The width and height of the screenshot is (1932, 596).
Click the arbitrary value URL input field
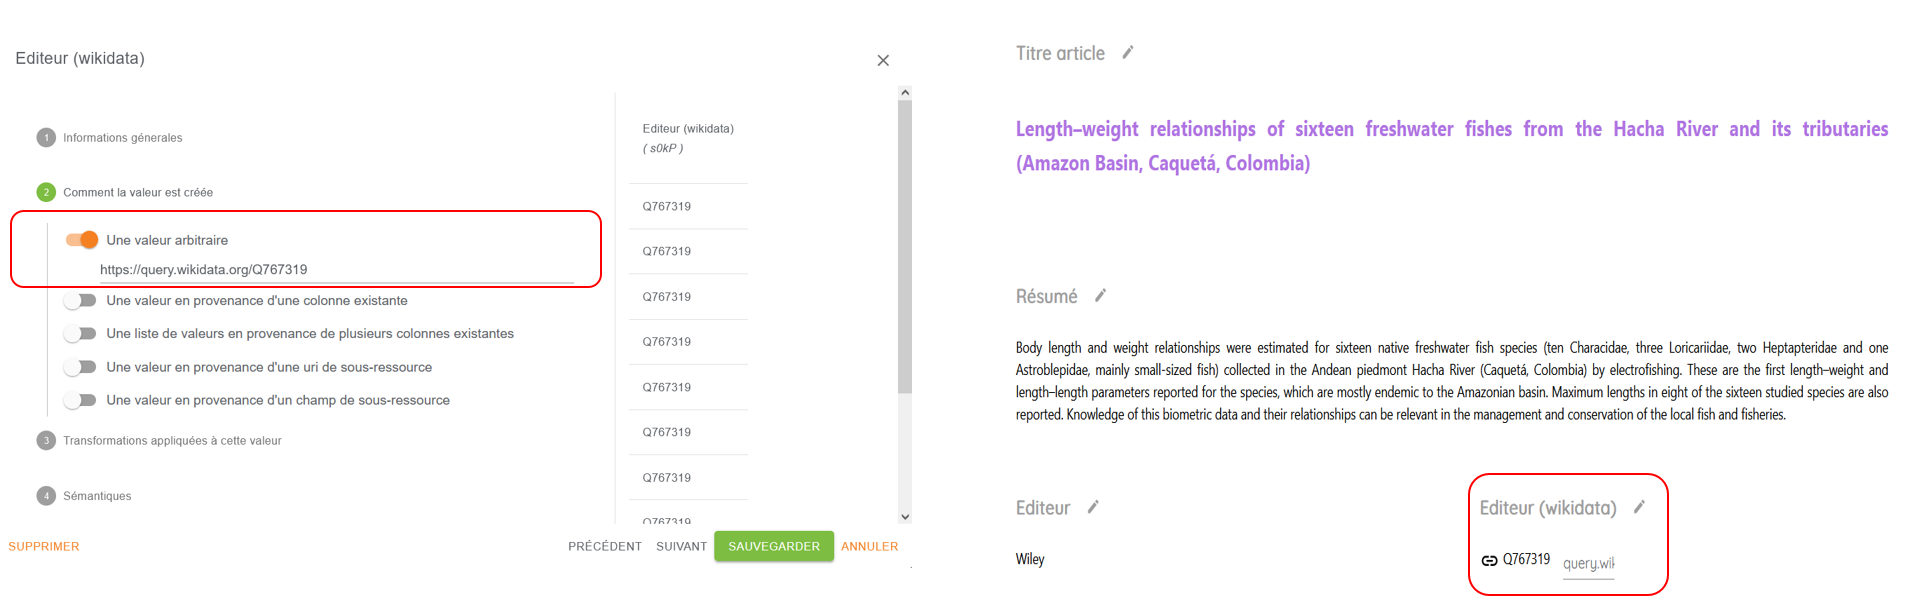[337, 270]
